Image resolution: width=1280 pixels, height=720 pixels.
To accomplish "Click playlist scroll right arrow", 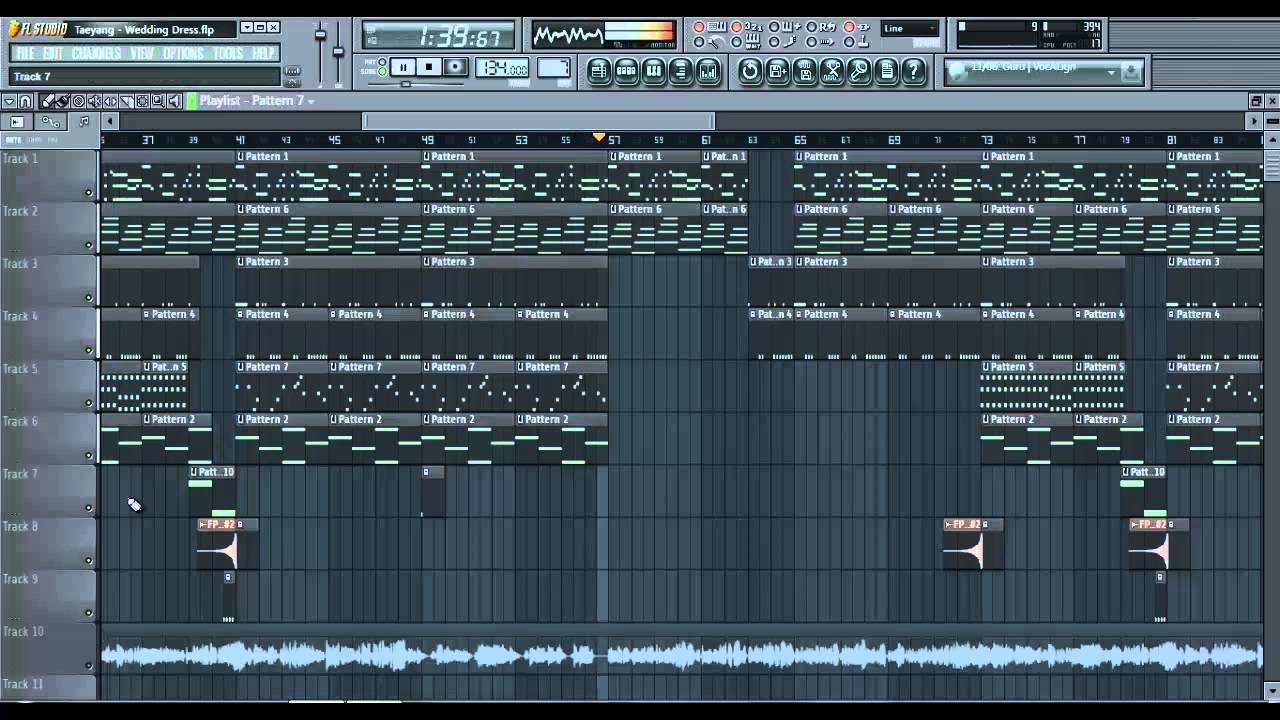I will pos(1254,121).
